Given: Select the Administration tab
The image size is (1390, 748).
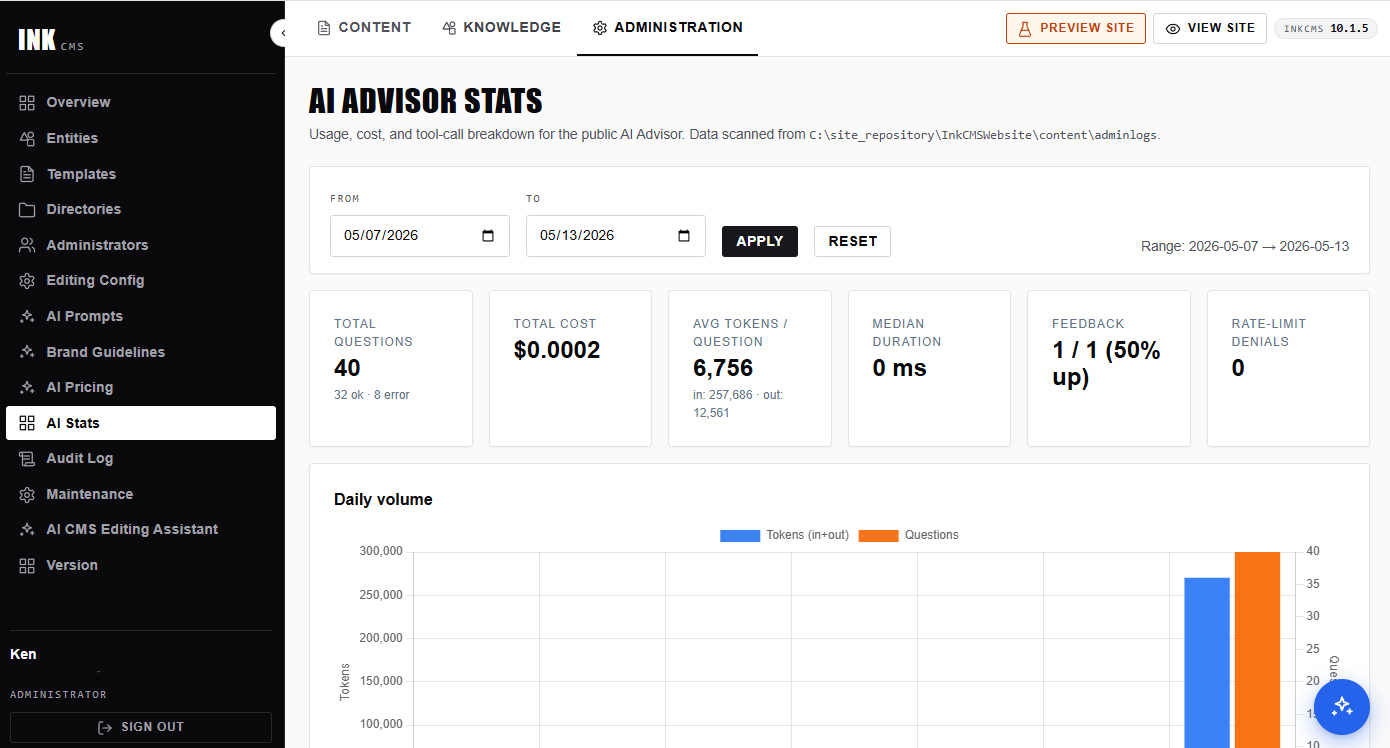Looking at the screenshot, I should pyautogui.click(x=667, y=28).
